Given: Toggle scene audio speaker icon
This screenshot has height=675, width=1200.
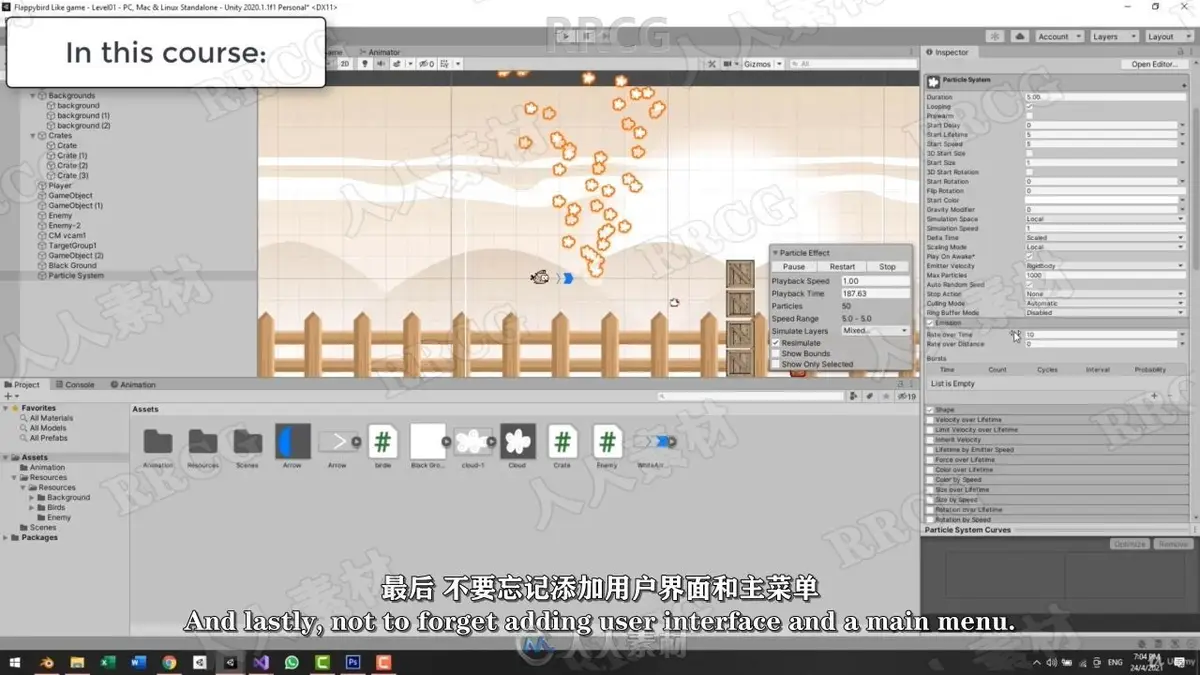Looking at the screenshot, I should tap(380, 64).
